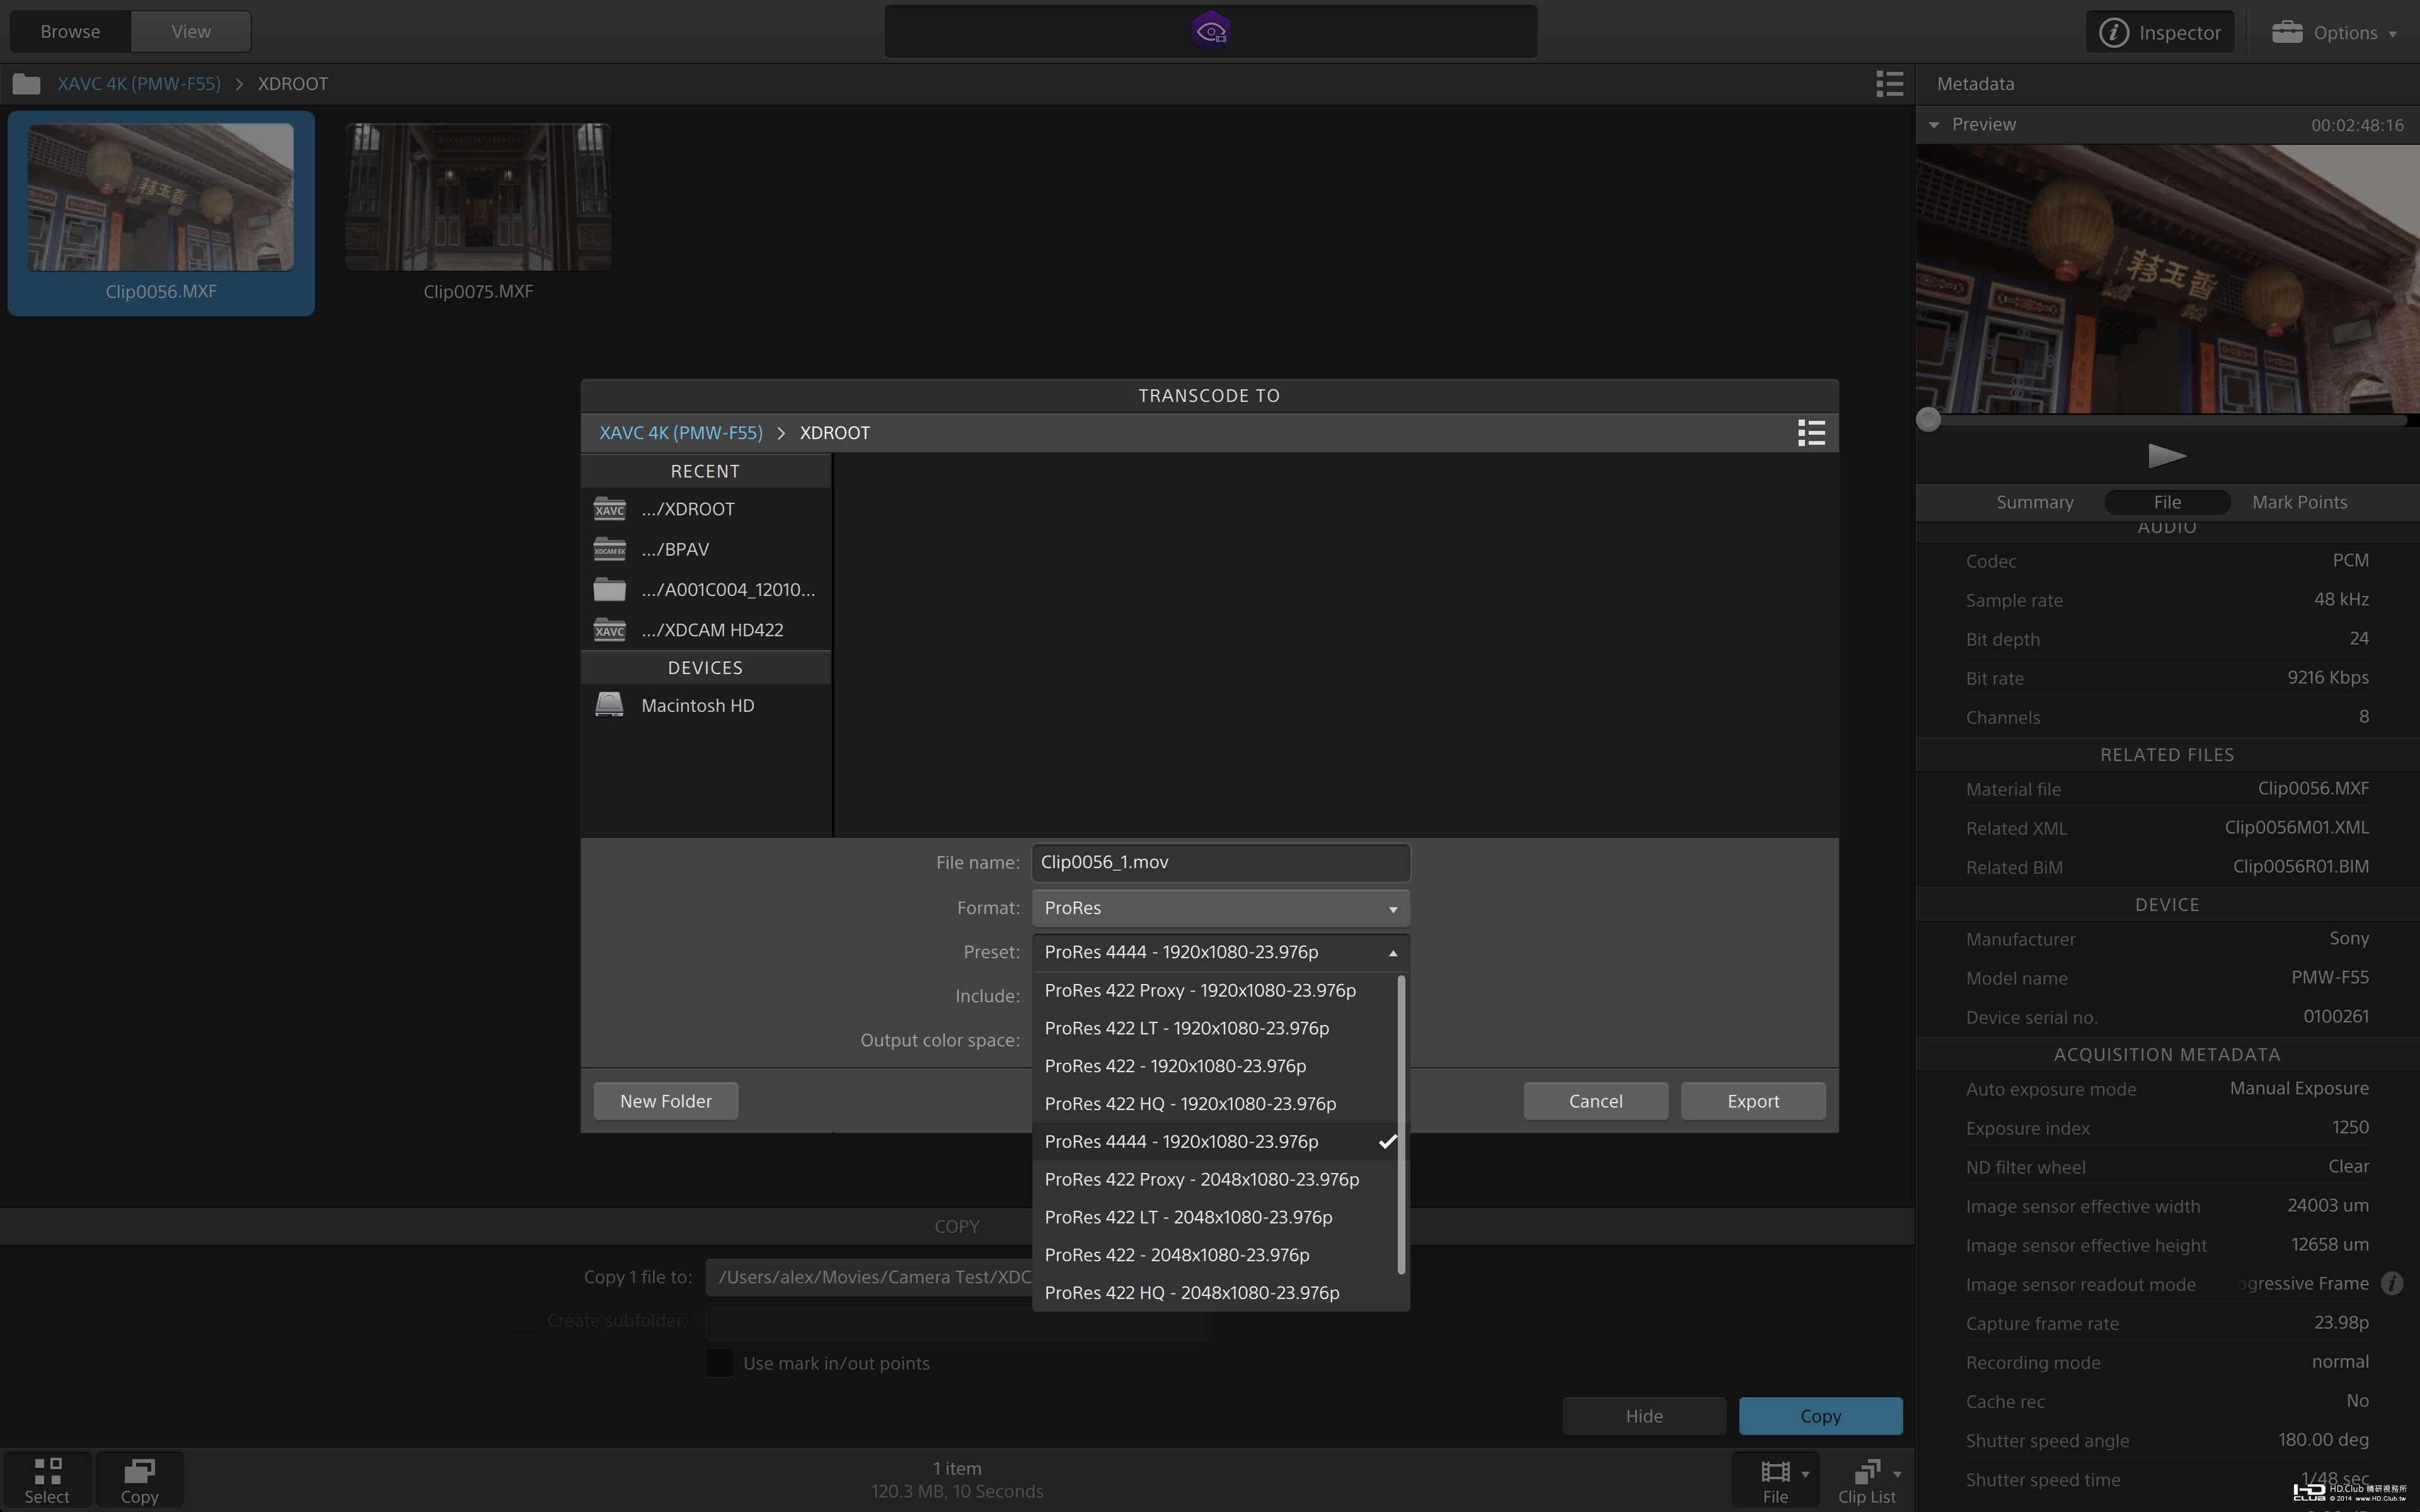Click the preview scrubber handle
Screen dimensions: 2420x1512
point(1929,420)
